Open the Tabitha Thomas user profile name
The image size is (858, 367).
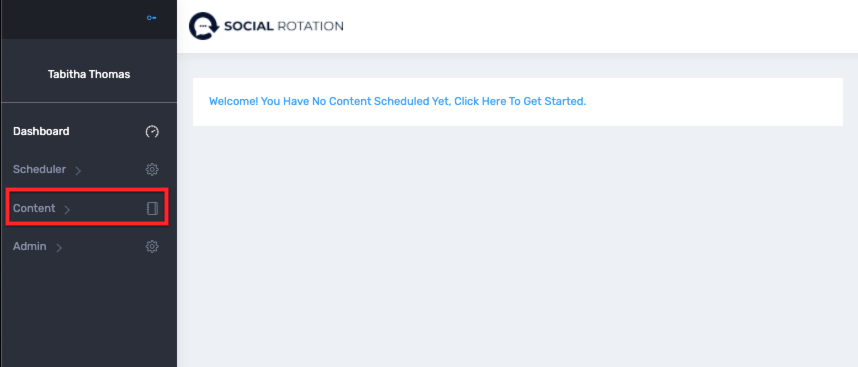[89, 74]
